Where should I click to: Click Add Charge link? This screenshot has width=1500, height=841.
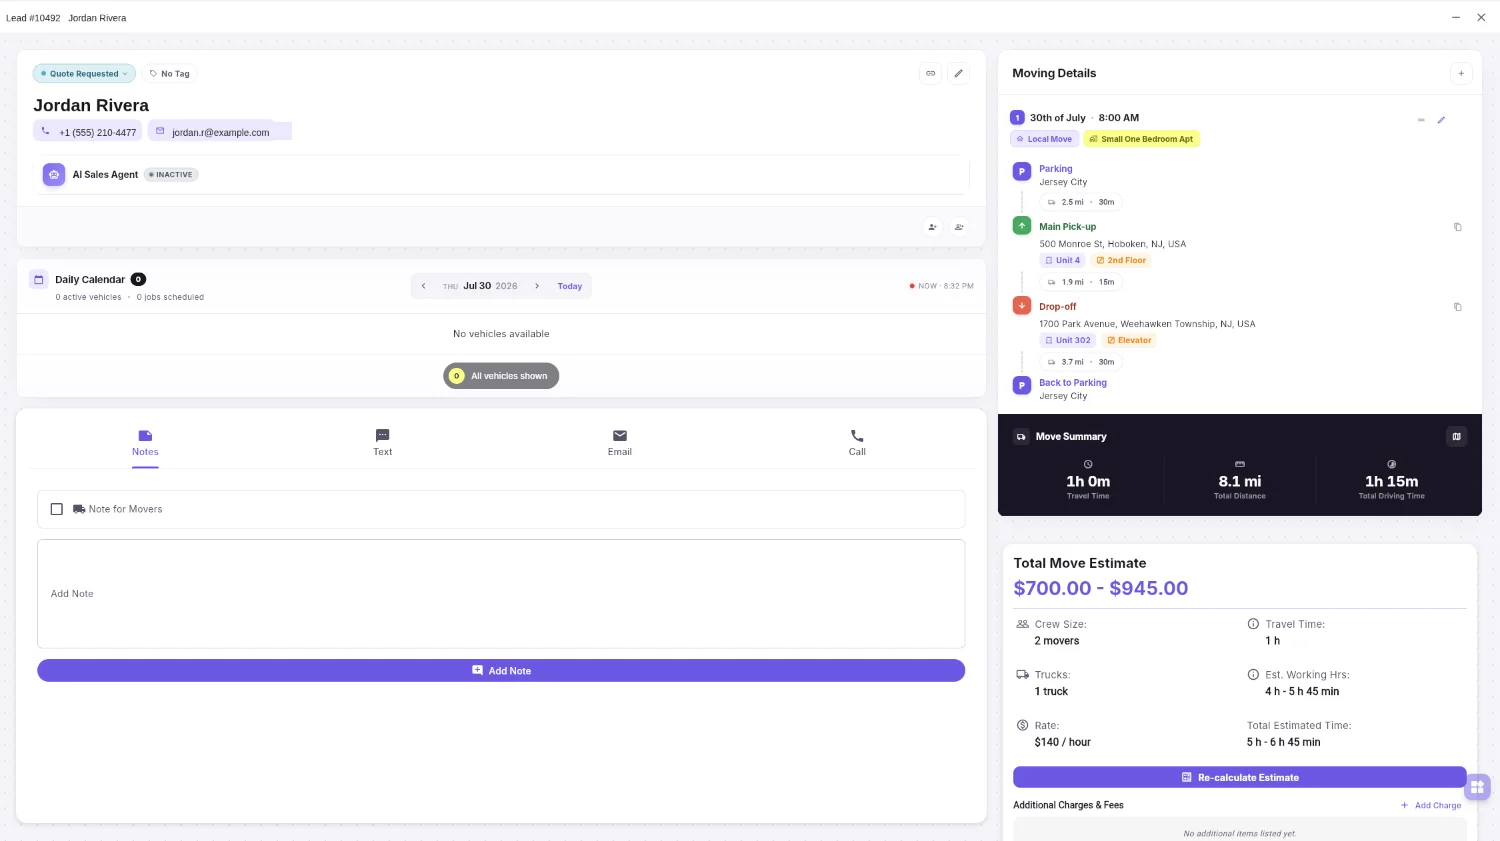[1431, 805]
